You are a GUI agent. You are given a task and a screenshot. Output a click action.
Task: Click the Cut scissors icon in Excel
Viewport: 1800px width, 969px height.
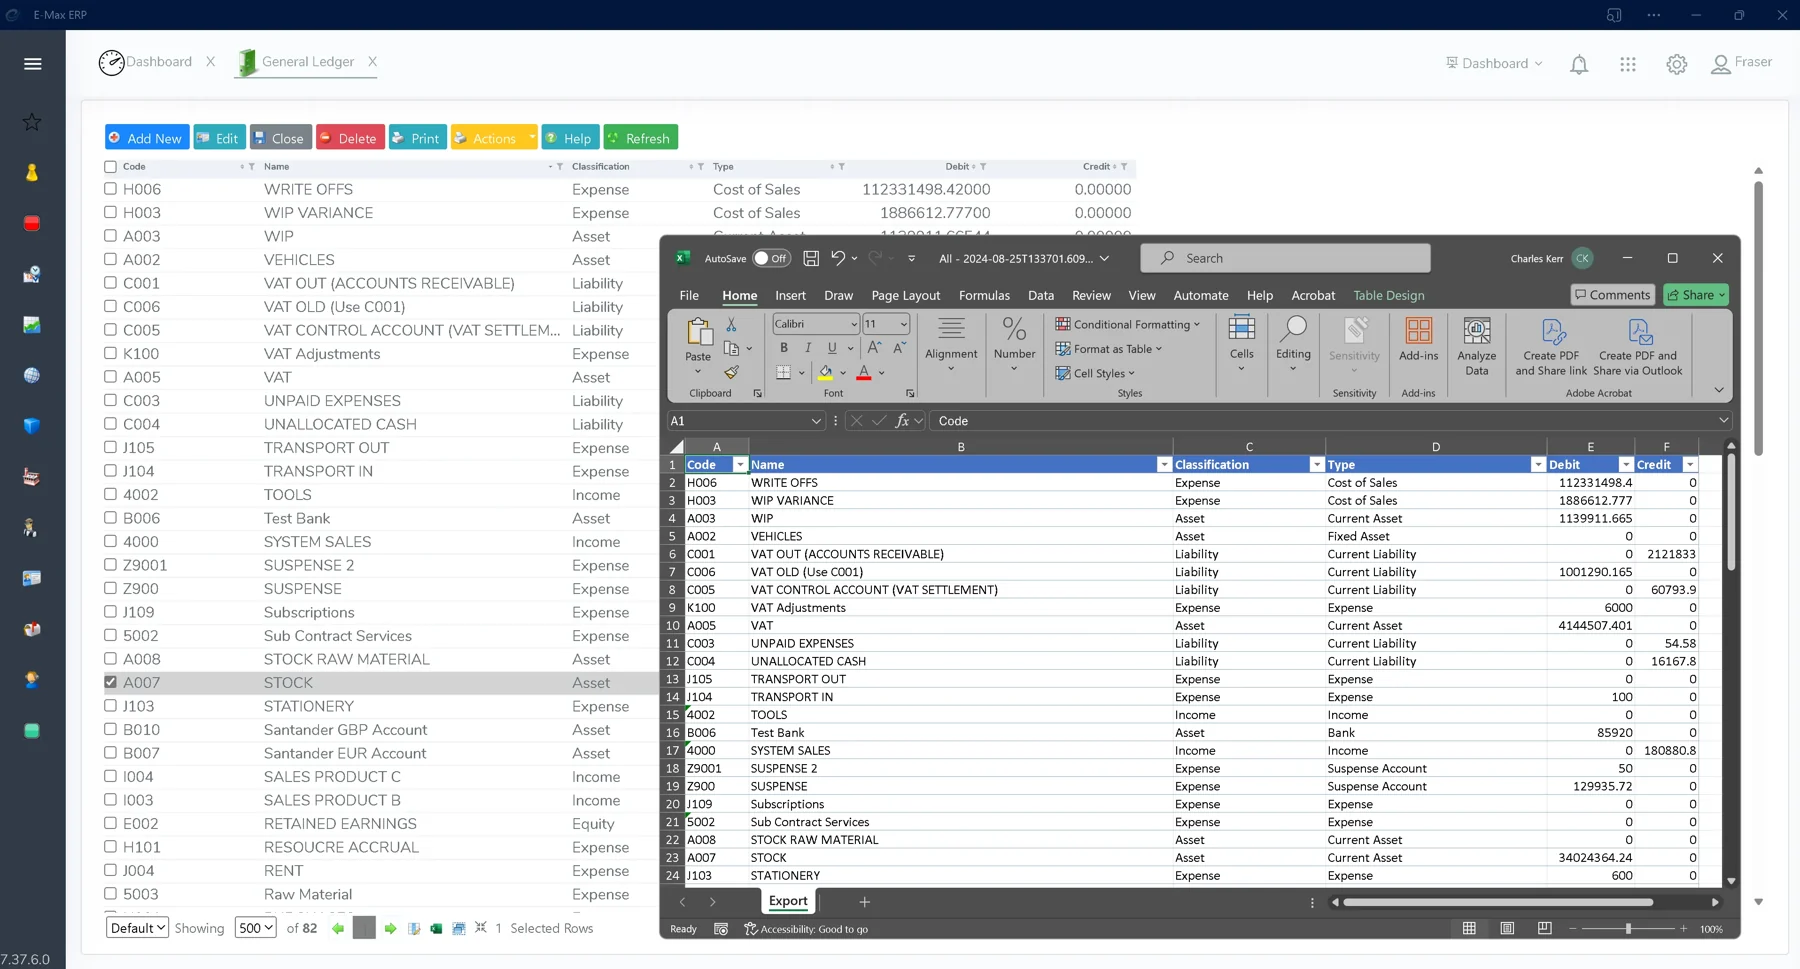tap(731, 324)
